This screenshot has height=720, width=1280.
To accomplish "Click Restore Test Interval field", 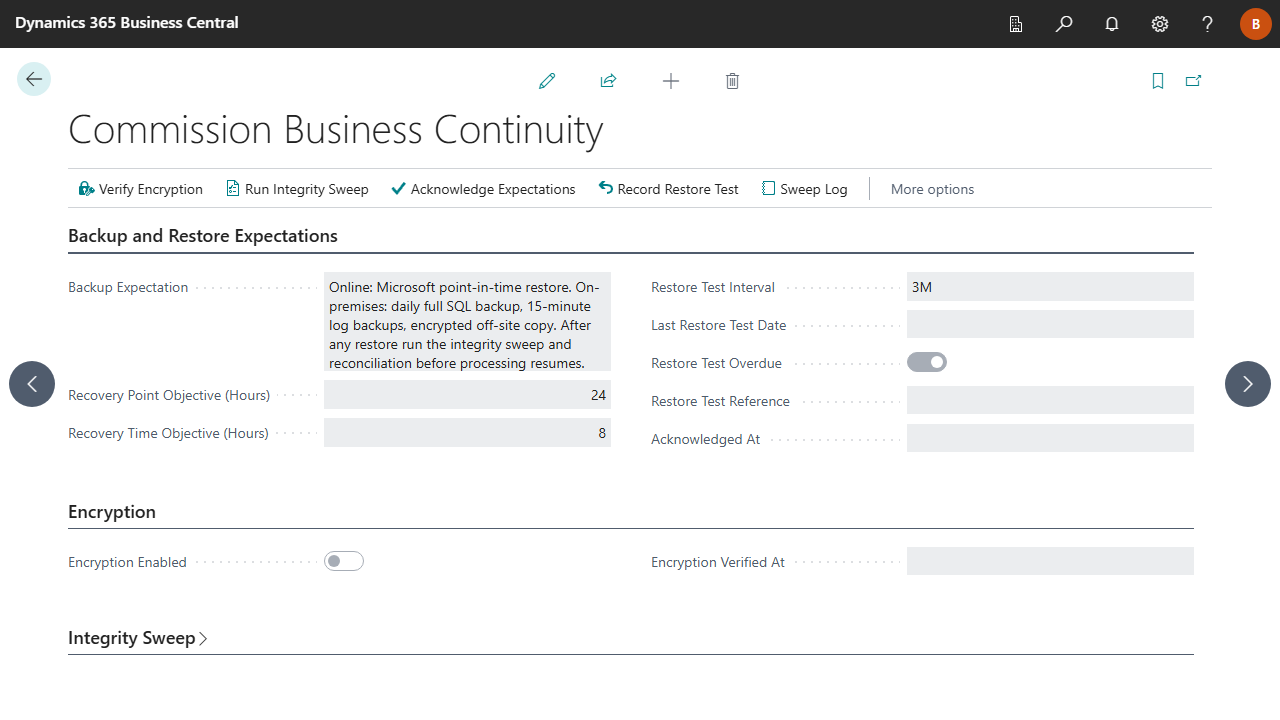I will (x=1050, y=287).
